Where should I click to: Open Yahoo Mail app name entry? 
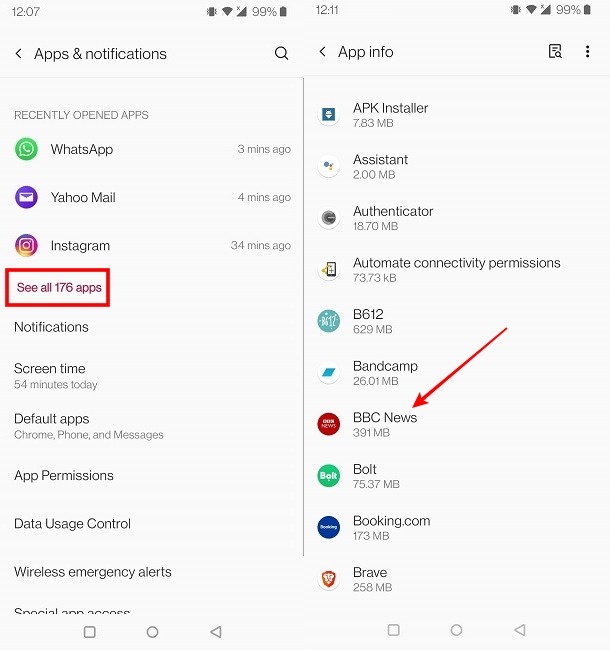pyautogui.click(x=83, y=197)
